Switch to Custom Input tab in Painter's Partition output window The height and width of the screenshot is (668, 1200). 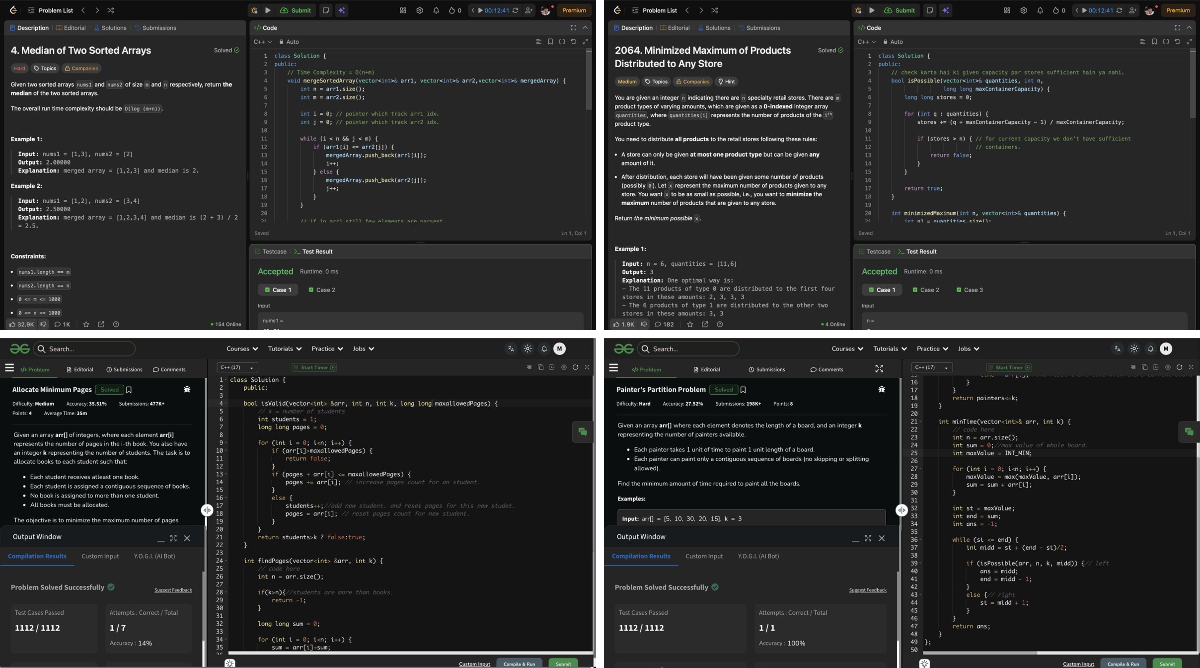point(706,556)
